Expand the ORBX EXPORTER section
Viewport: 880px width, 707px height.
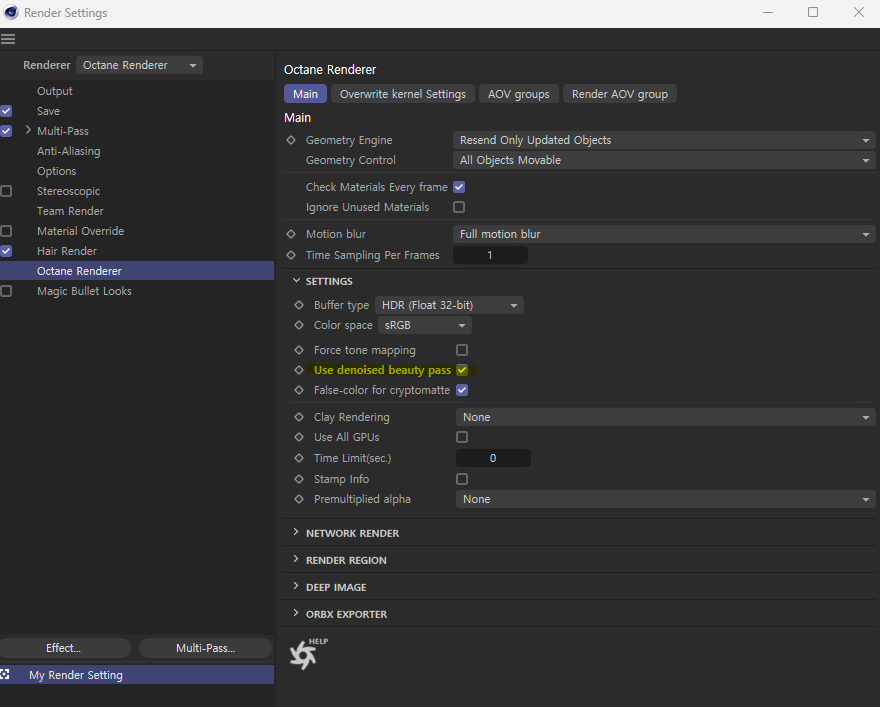(296, 613)
